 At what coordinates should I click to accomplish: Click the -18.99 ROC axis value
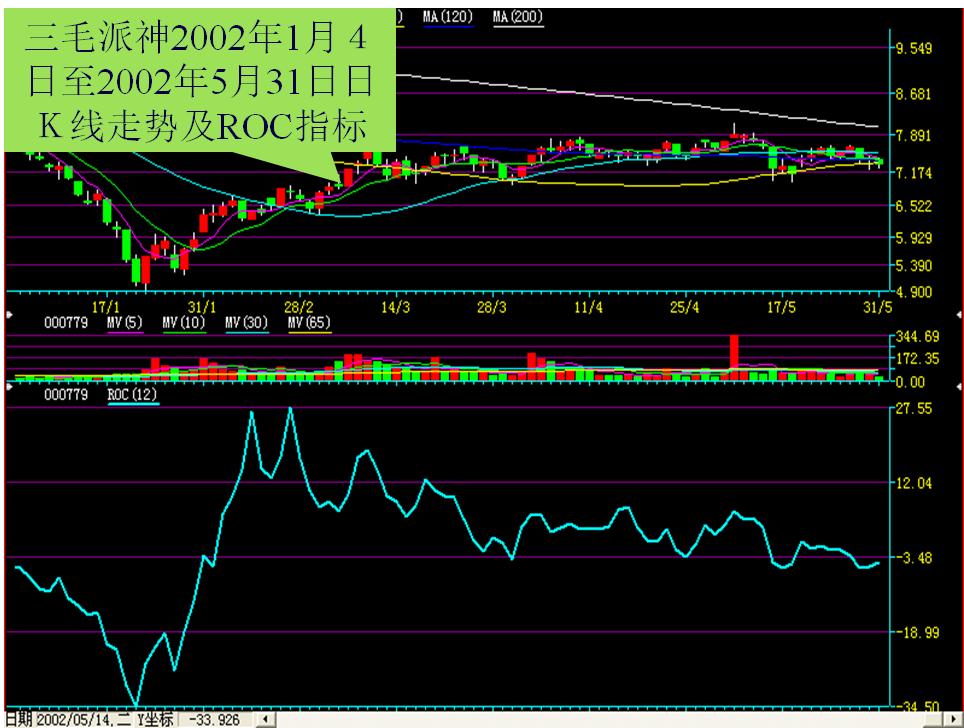[916, 633]
